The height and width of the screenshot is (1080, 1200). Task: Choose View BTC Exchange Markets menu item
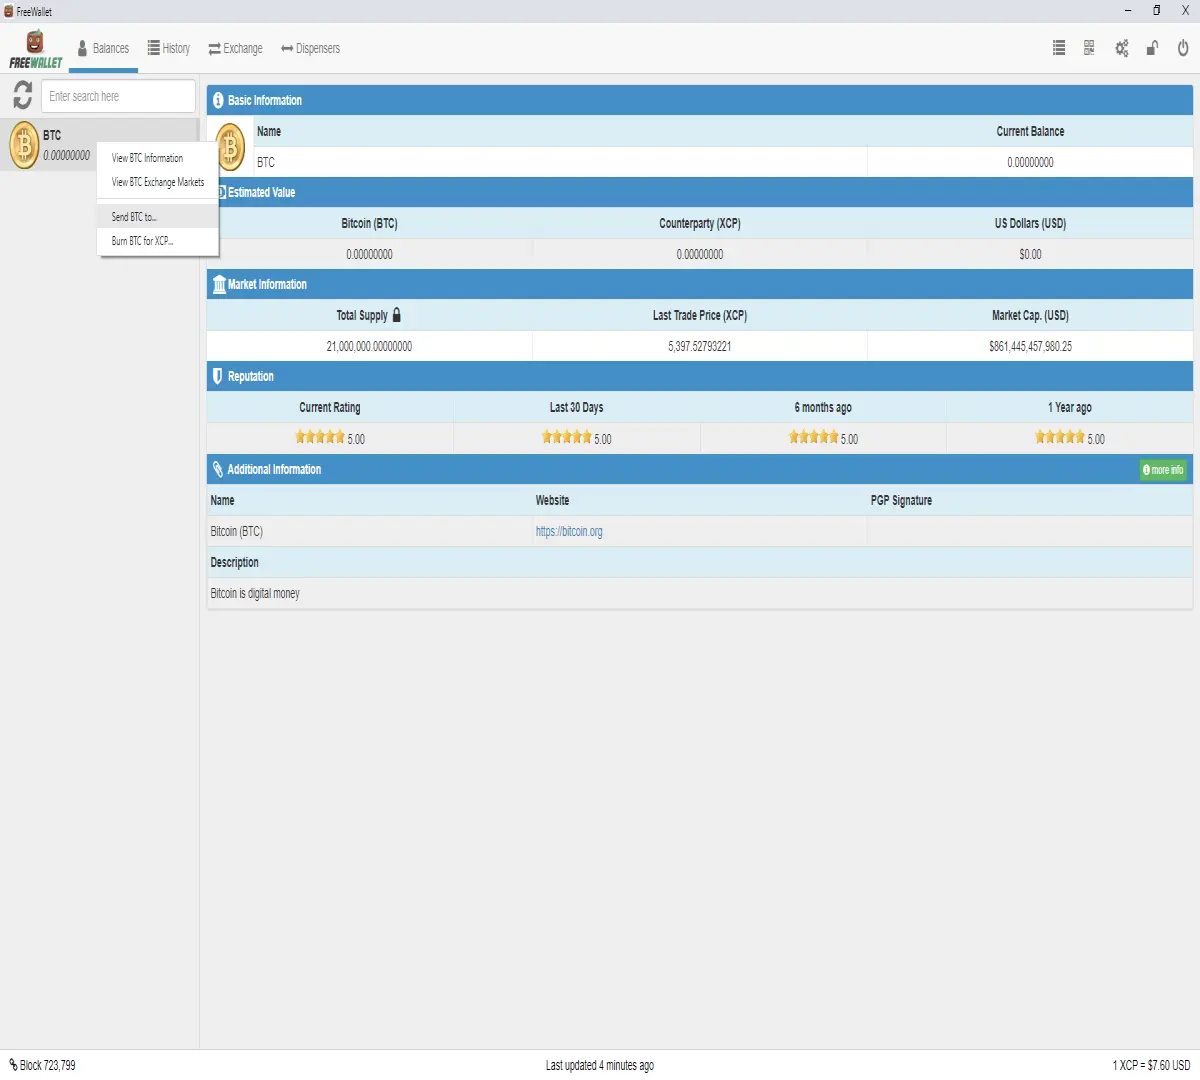click(158, 182)
